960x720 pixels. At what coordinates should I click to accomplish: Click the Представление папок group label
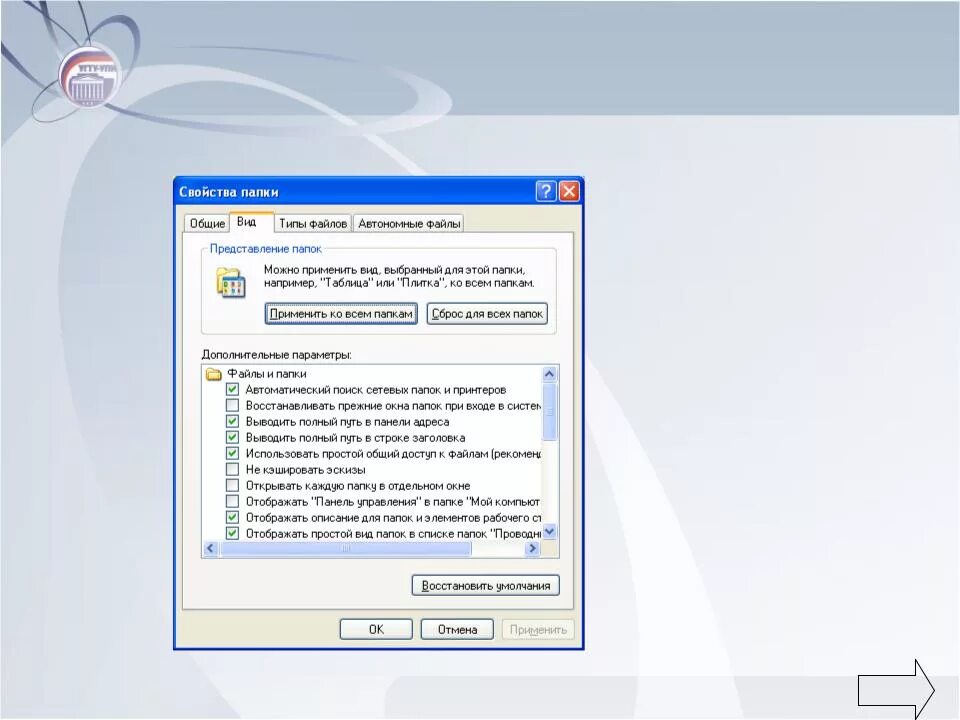[265, 249]
